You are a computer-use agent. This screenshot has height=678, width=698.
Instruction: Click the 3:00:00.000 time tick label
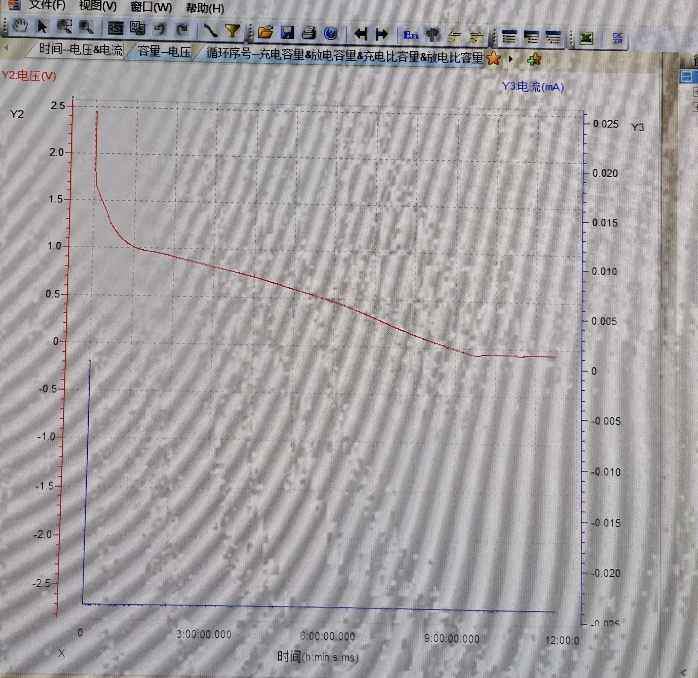tap(204, 634)
